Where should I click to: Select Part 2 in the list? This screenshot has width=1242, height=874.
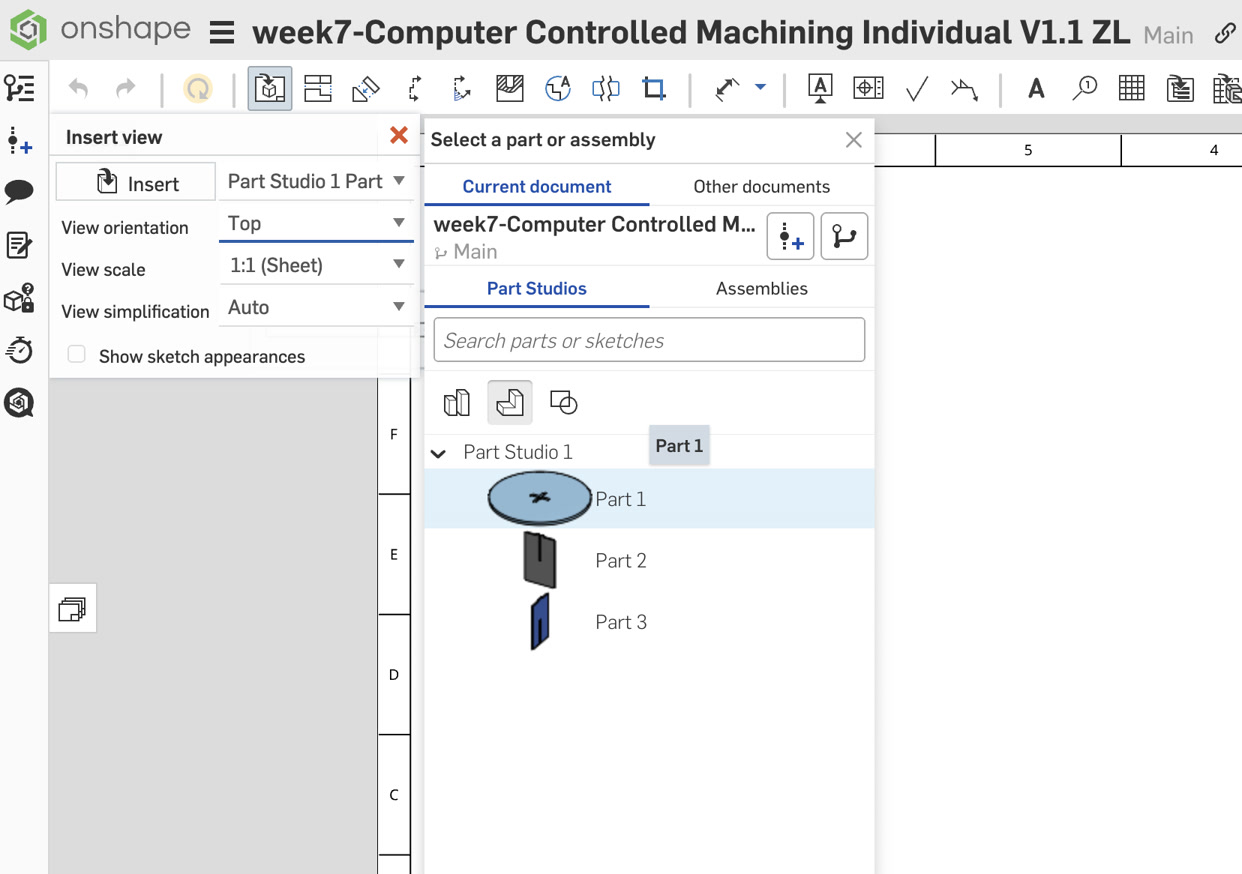point(649,560)
